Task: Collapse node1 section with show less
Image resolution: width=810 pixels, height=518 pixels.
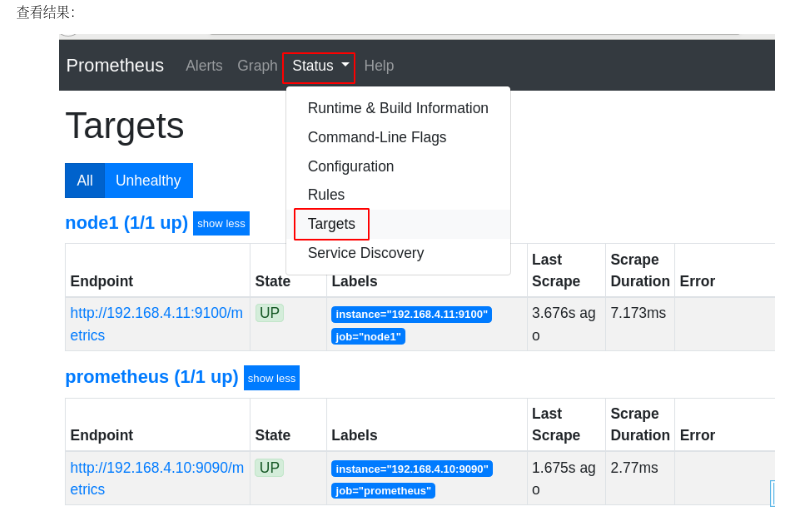Action: [221, 224]
